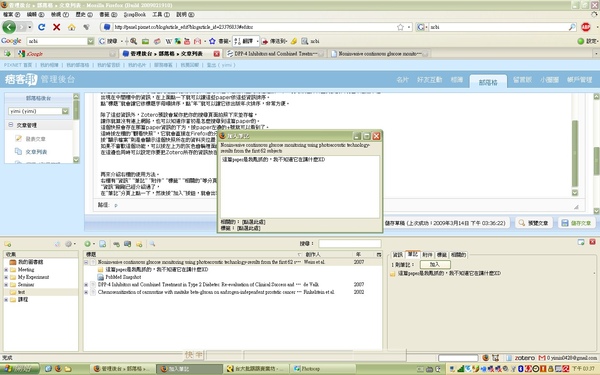Open the column picker icon in item list
This screenshot has height=375, width=600.
click(379, 254)
